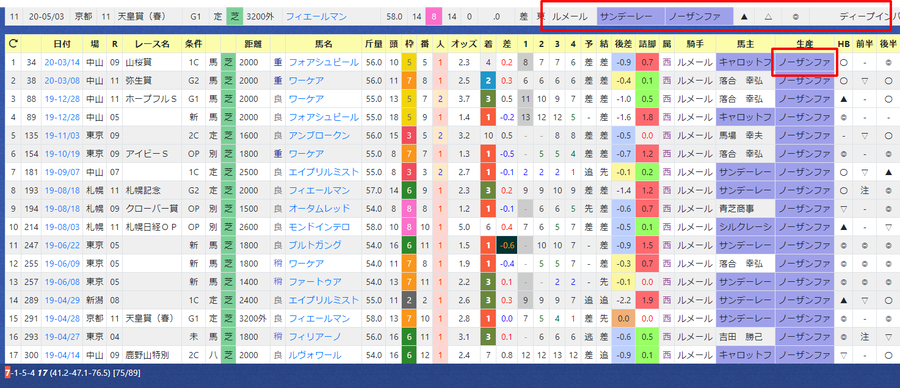Click the 条件 column header
The image size is (900, 388).
[193, 43]
